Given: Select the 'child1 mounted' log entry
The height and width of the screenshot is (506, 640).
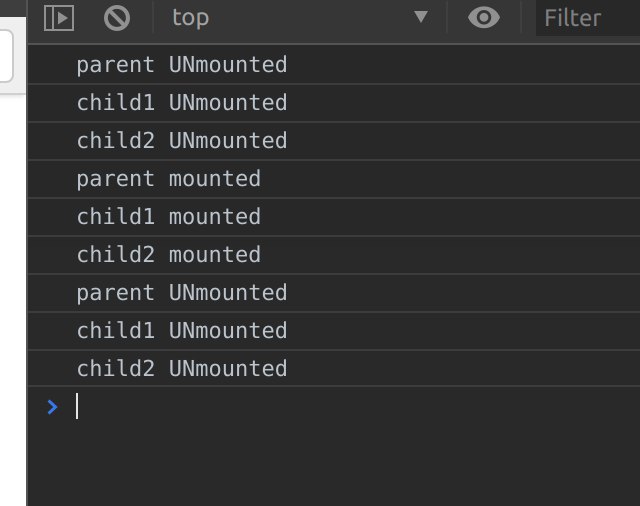Looking at the screenshot, I should coord(333,217).
